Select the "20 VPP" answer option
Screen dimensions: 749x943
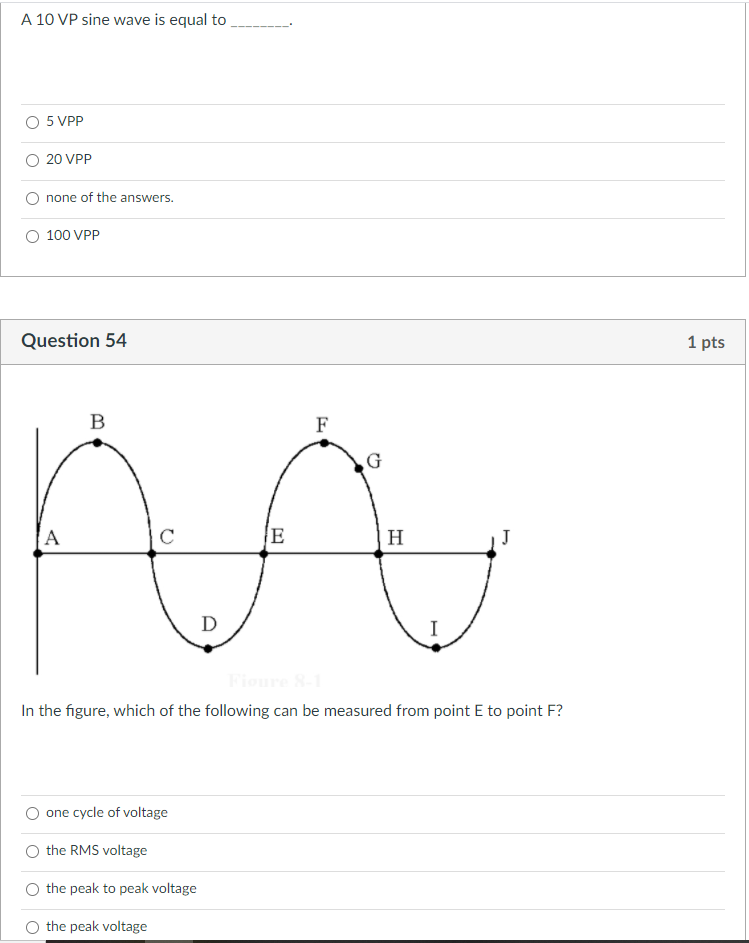click(x=32, y=159)
